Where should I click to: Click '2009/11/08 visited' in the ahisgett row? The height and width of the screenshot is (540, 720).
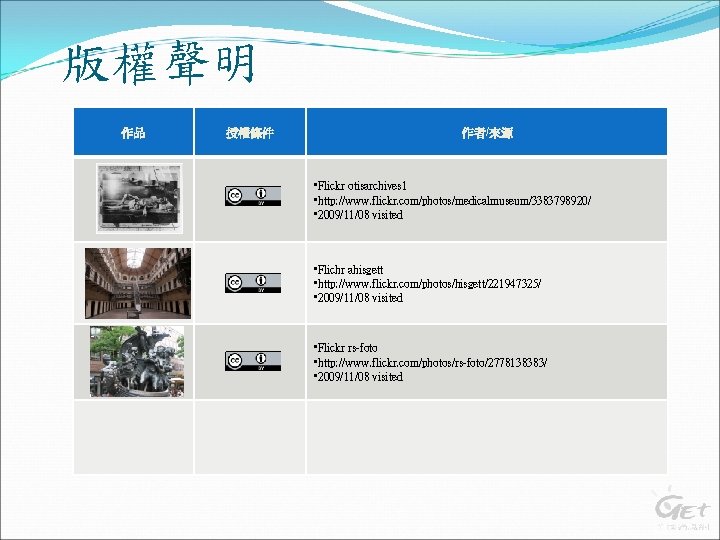[x=360, y=298]
